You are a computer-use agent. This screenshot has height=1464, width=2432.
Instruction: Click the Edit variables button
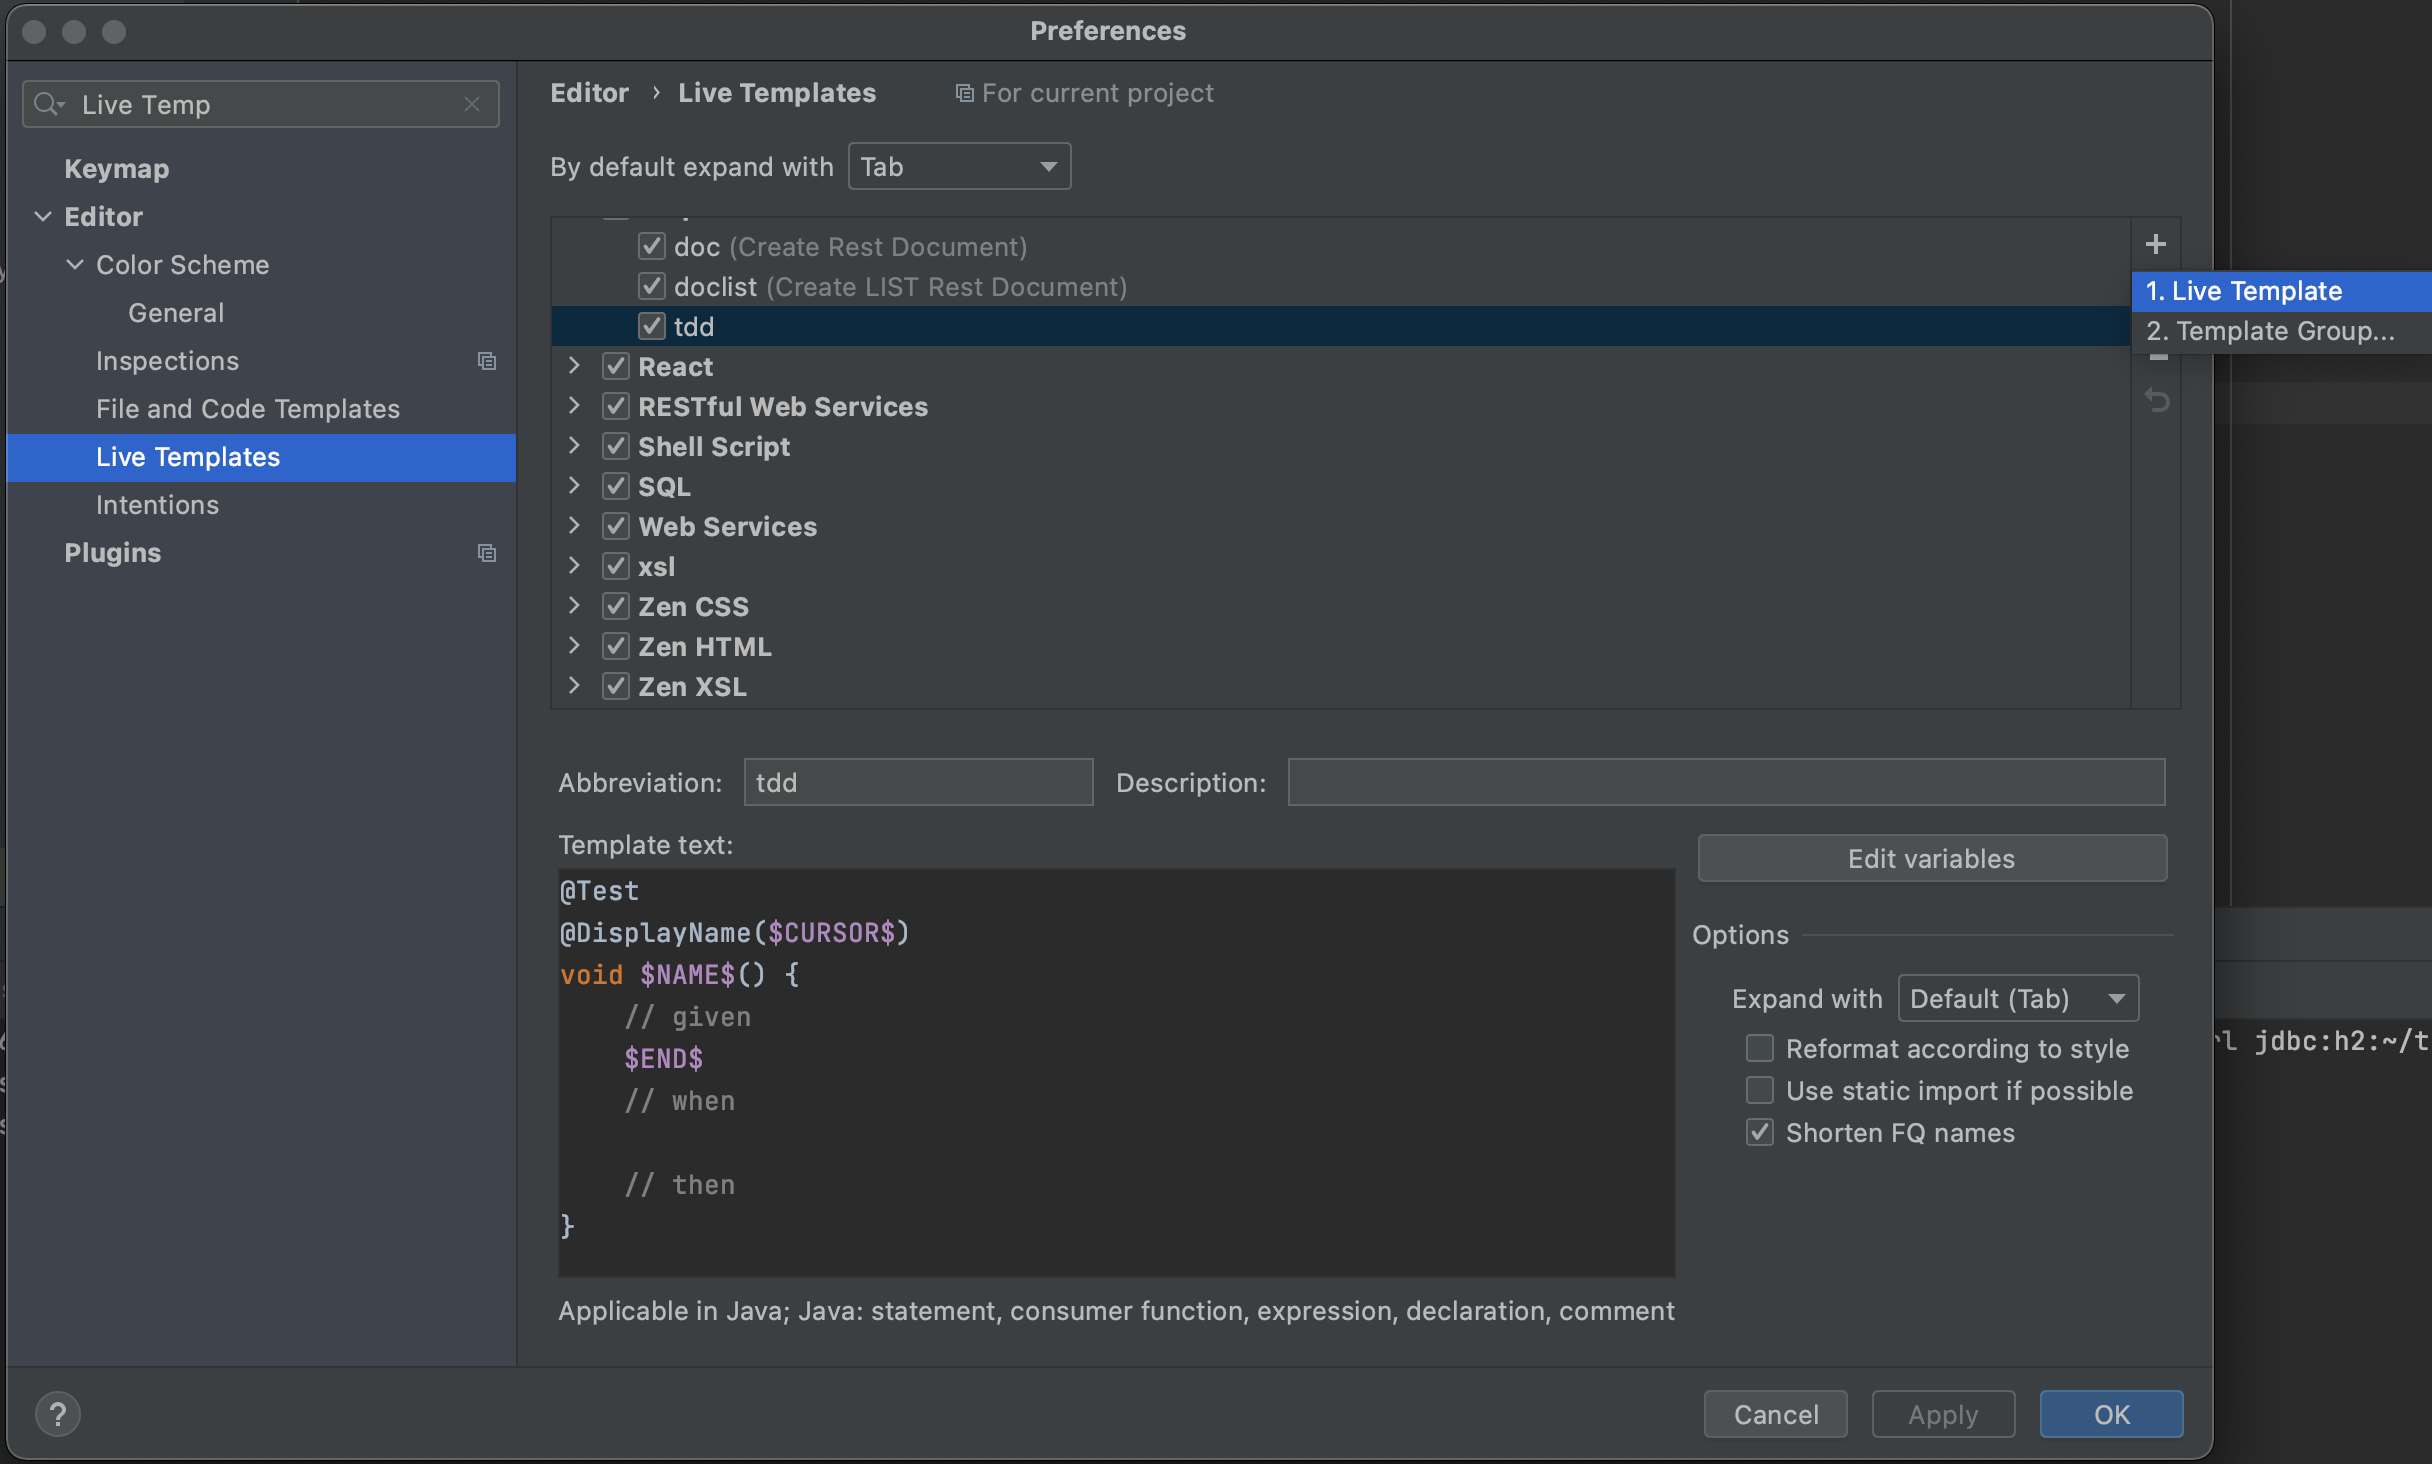[x=1931, y=858]
